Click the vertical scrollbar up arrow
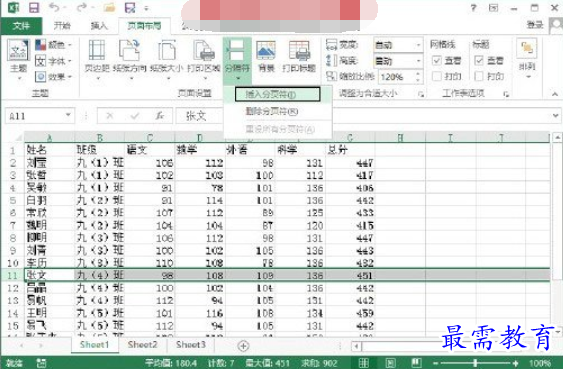The image size is (563, 369). coord(557,137)
